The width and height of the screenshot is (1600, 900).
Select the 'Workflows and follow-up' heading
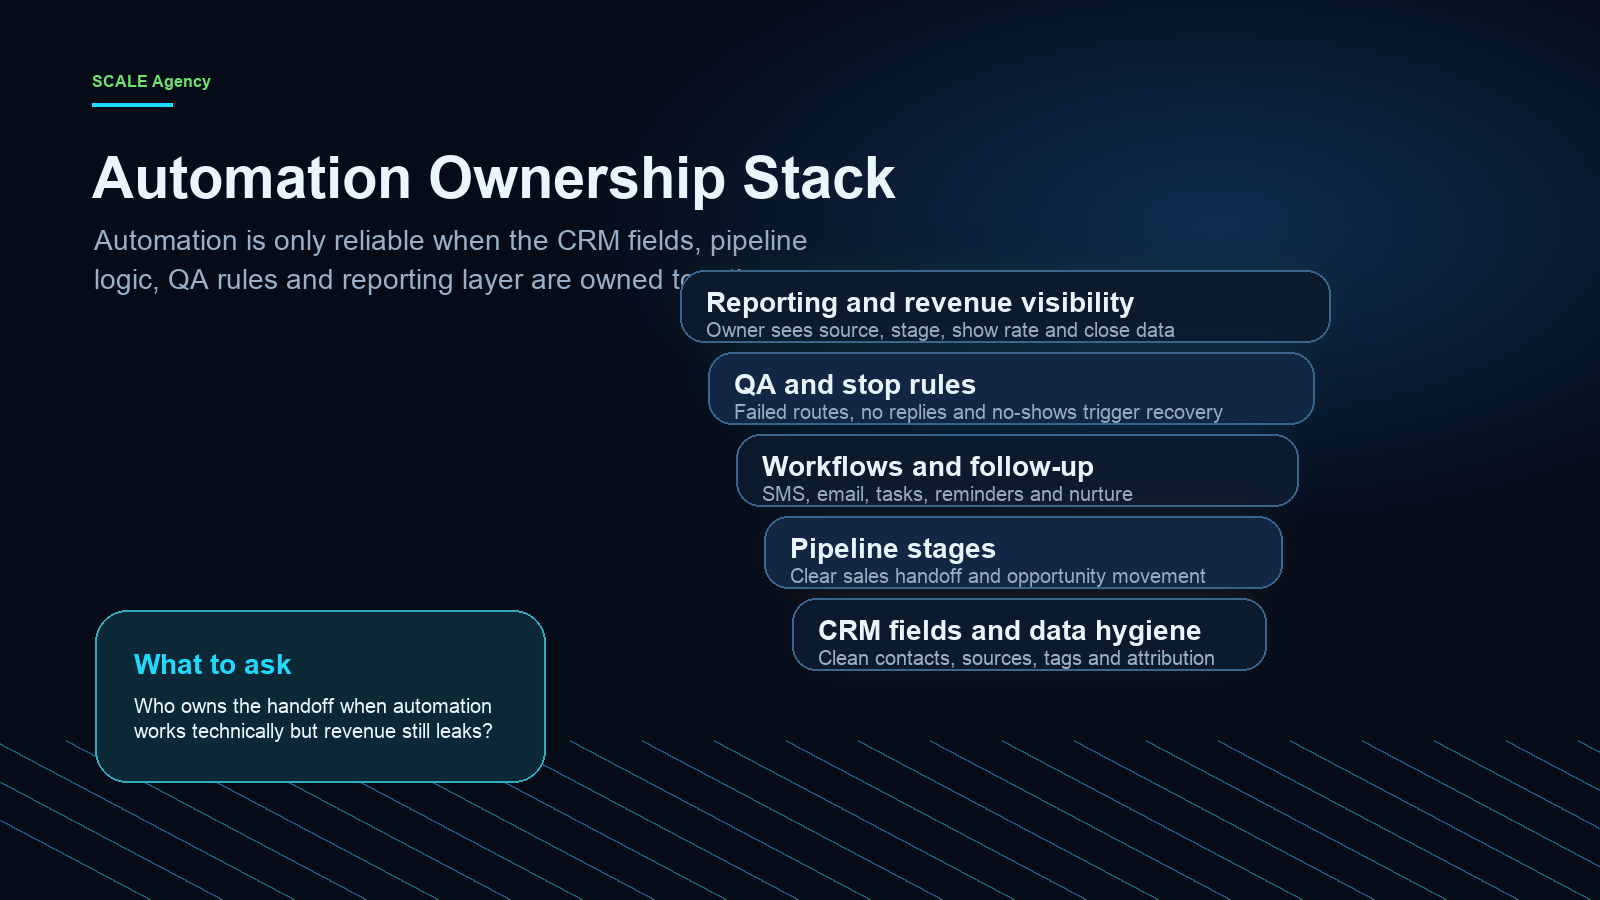tap(928, 466)
